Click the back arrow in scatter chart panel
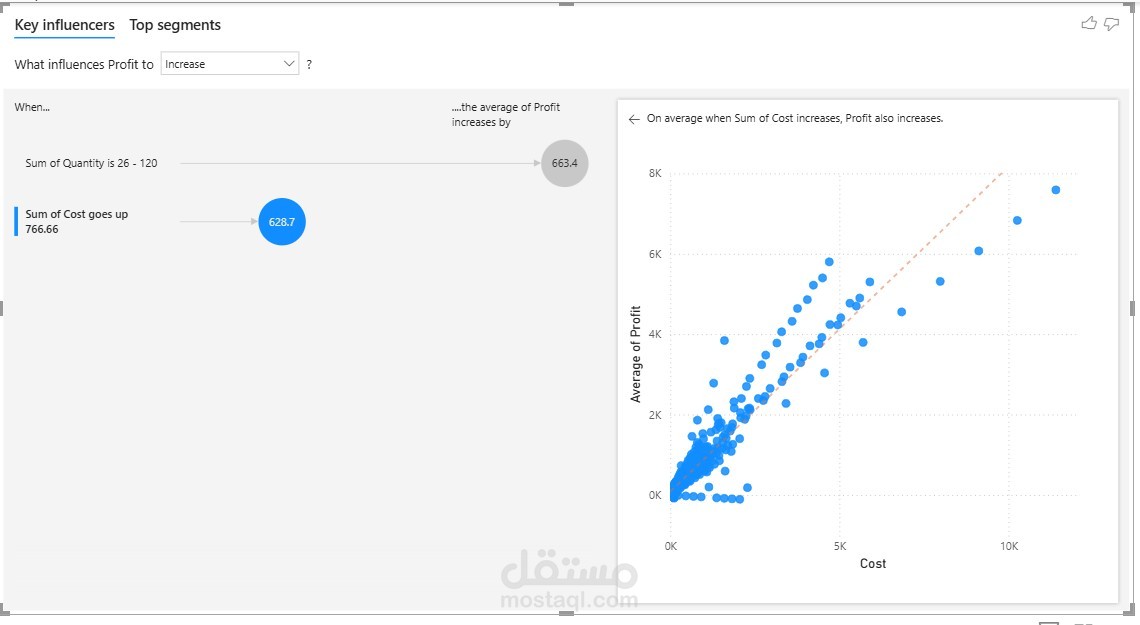 pyautogui.click(x=634, y=119)
